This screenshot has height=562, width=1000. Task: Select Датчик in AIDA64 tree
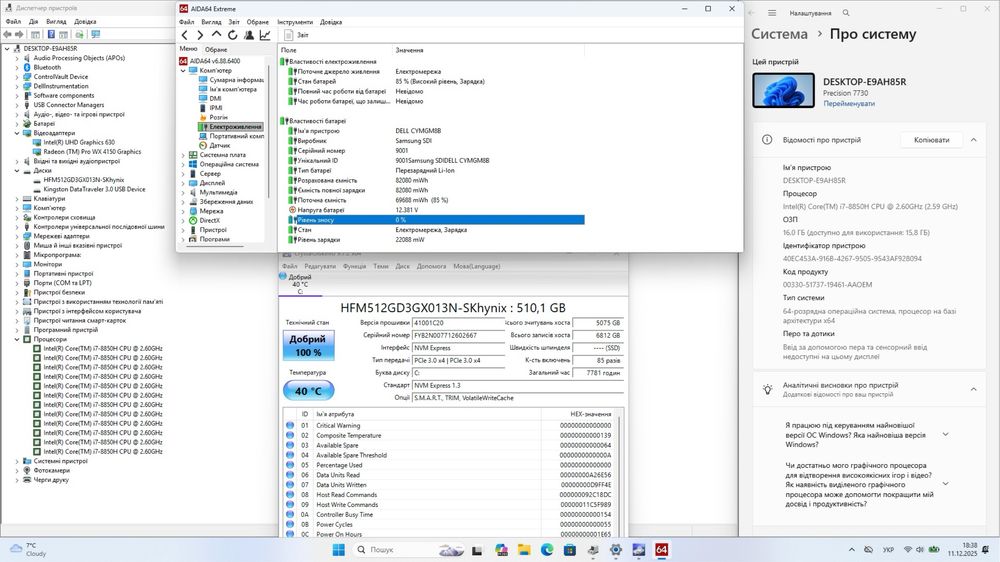(219, 145)
